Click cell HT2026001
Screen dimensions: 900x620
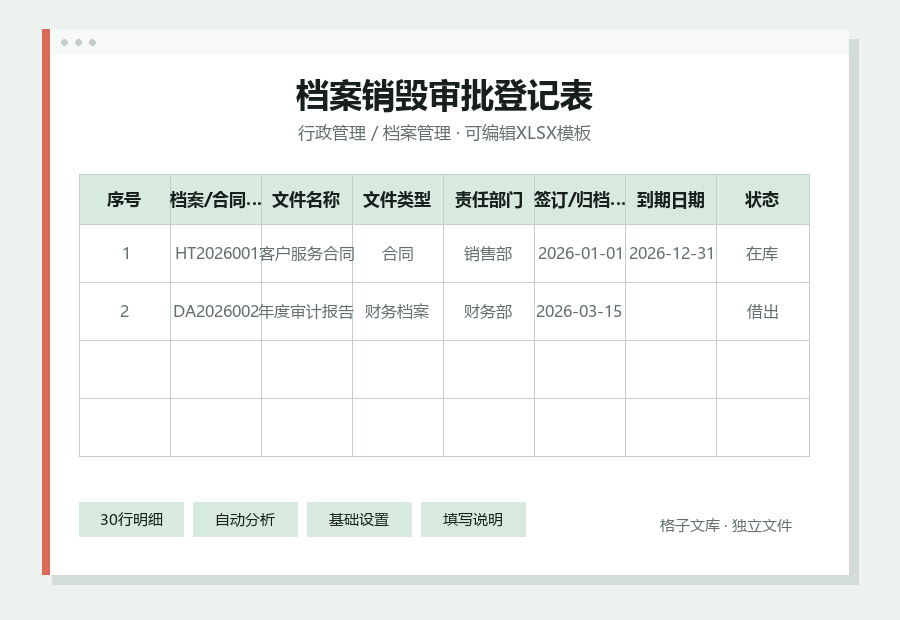[x=216, y=254]
